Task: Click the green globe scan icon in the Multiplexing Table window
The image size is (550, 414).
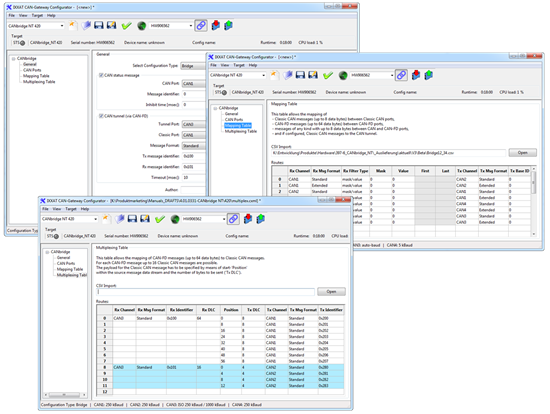Action: pos(175,219)
